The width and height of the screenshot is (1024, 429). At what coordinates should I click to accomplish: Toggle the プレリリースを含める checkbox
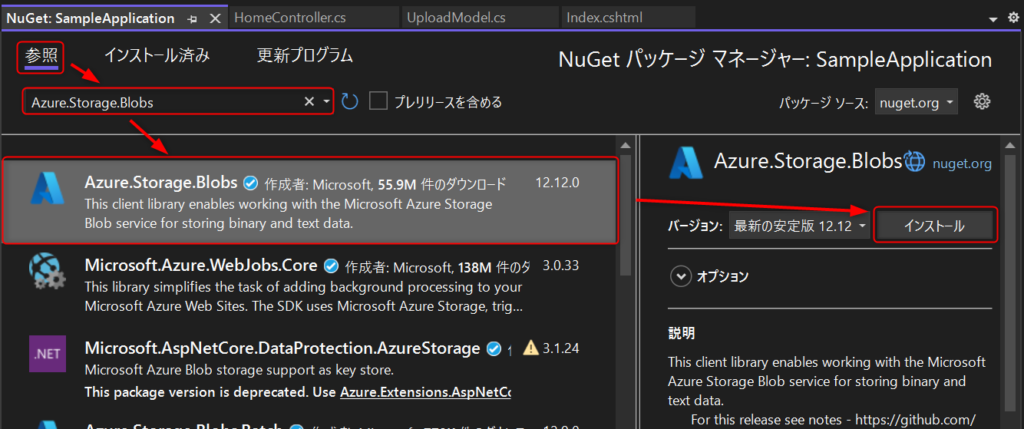coord(379,101)
